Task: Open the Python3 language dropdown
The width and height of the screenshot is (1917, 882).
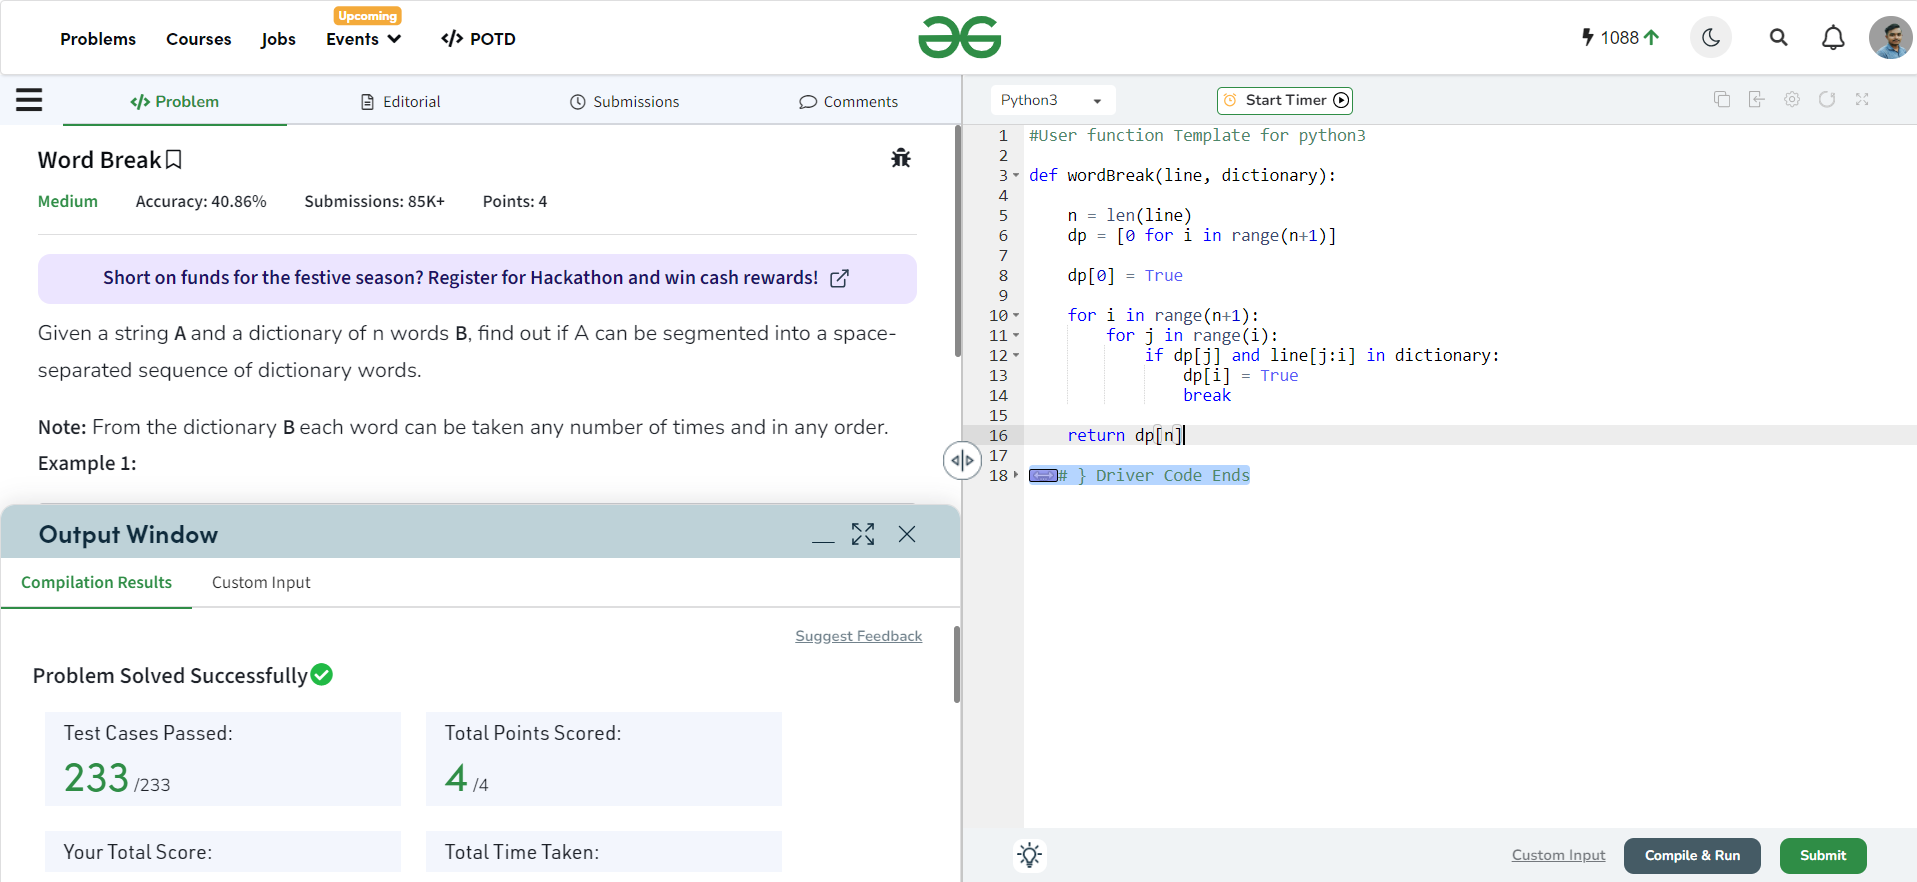Action: (1052, 100)
